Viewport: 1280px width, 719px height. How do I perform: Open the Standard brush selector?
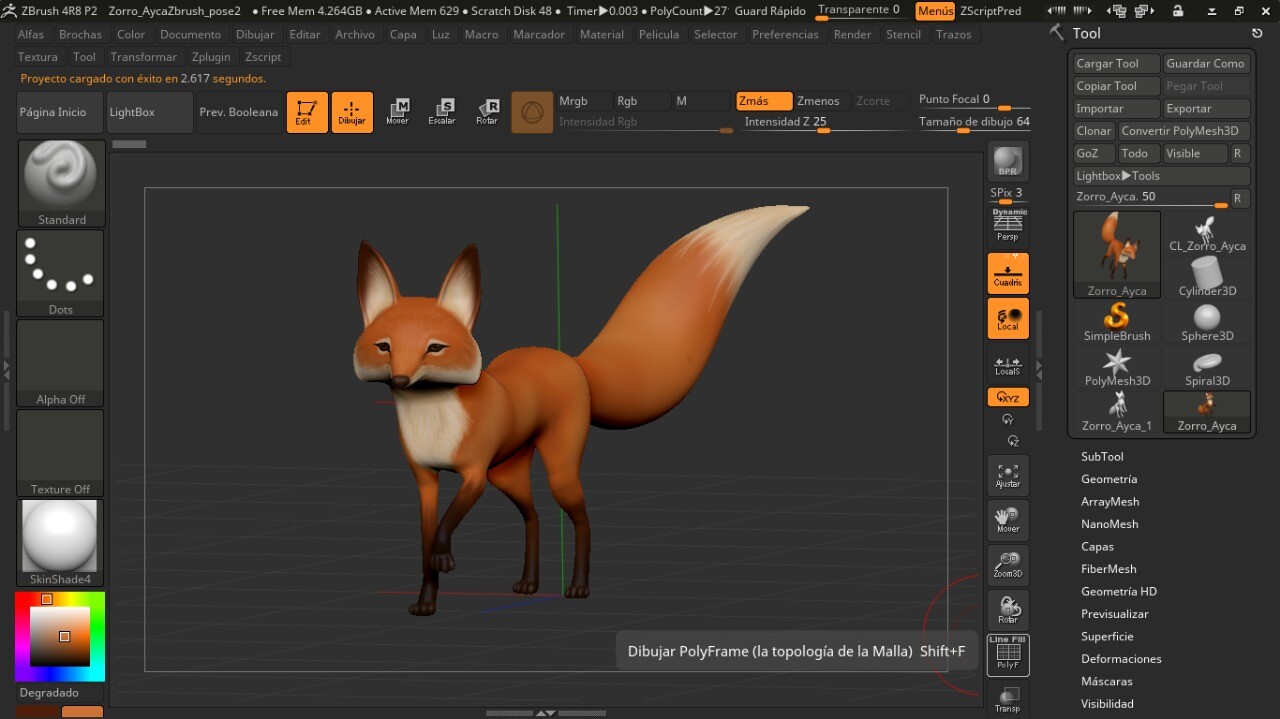point(61,183)
